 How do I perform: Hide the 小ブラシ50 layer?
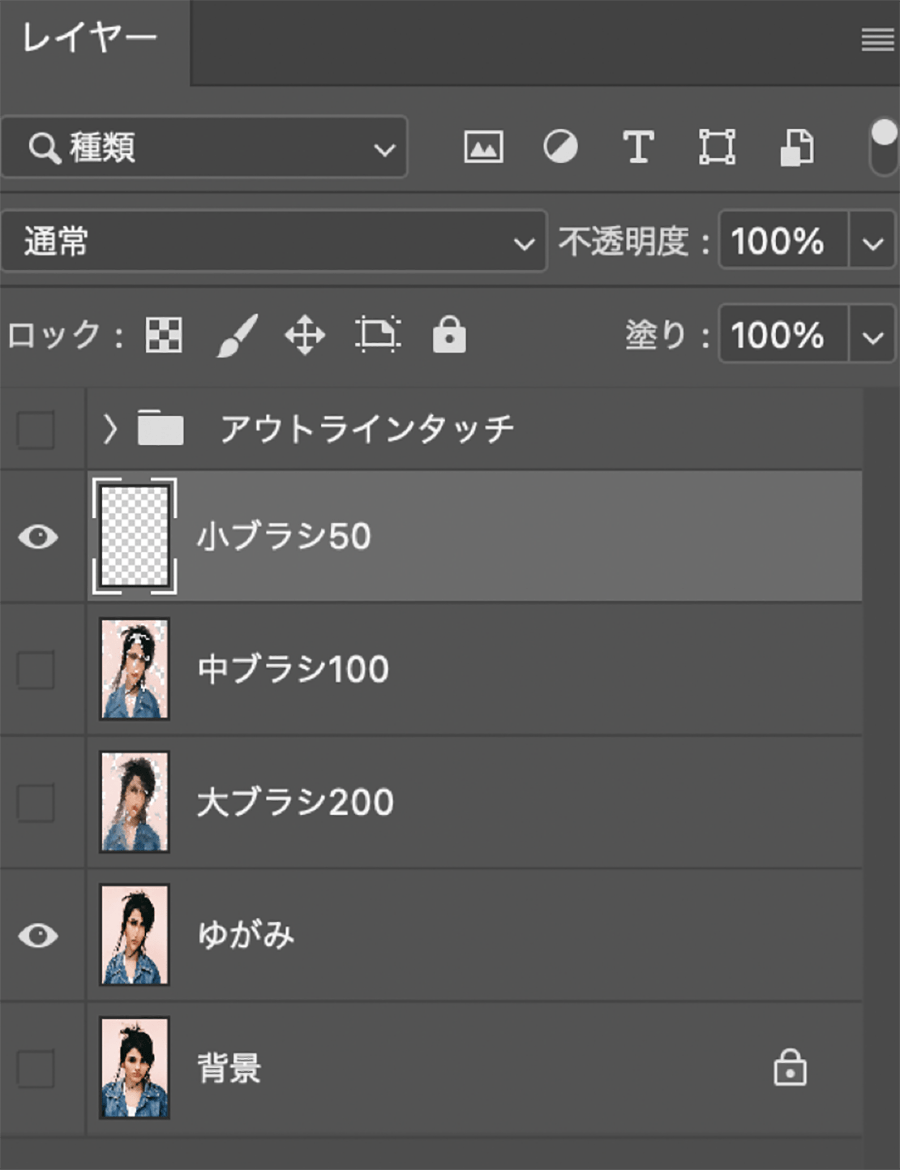(x=37, y=537)
